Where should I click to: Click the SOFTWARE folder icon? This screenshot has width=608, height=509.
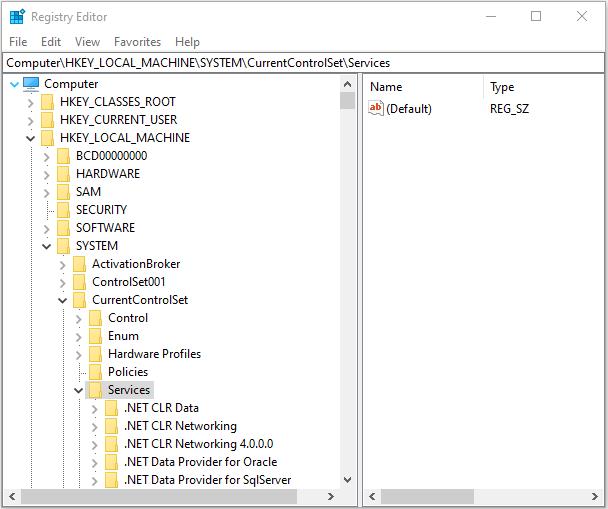(x=63, y=228)
